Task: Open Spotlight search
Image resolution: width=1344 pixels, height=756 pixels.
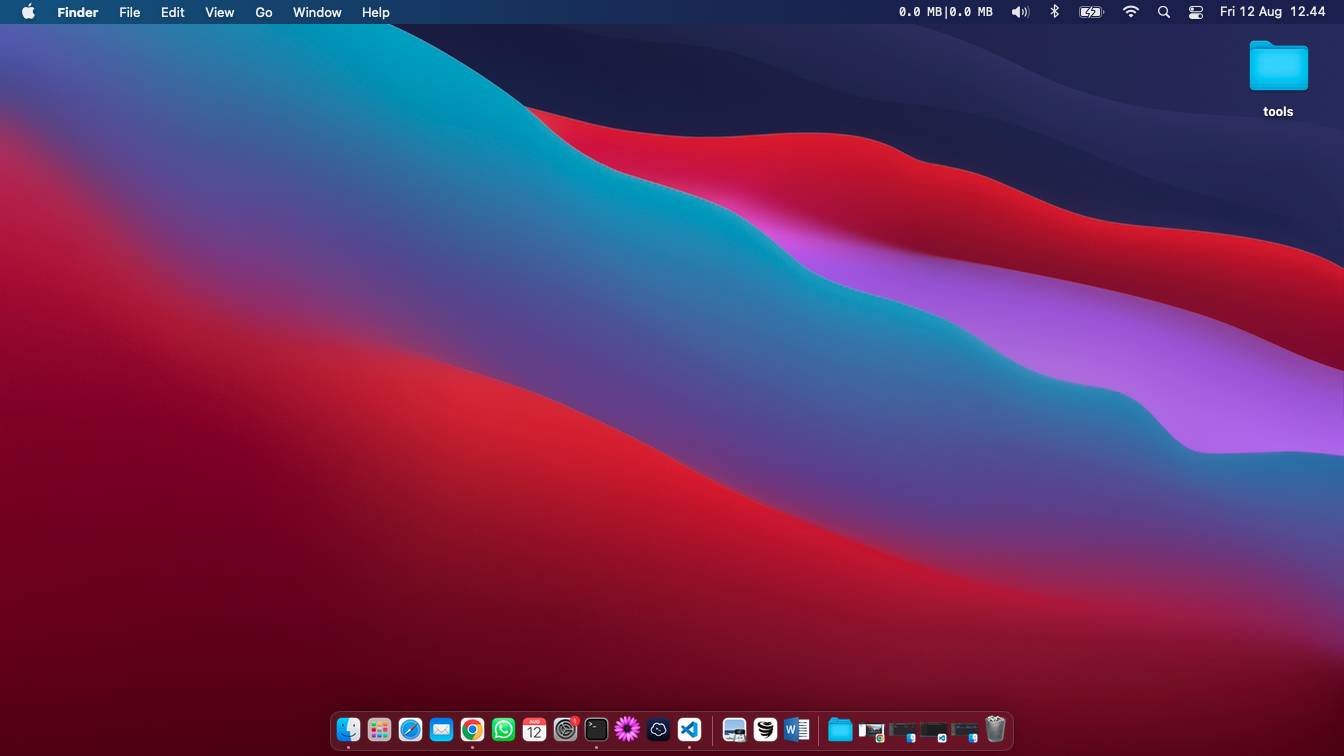Action: pyautogui.click(x=1163, y=12)
